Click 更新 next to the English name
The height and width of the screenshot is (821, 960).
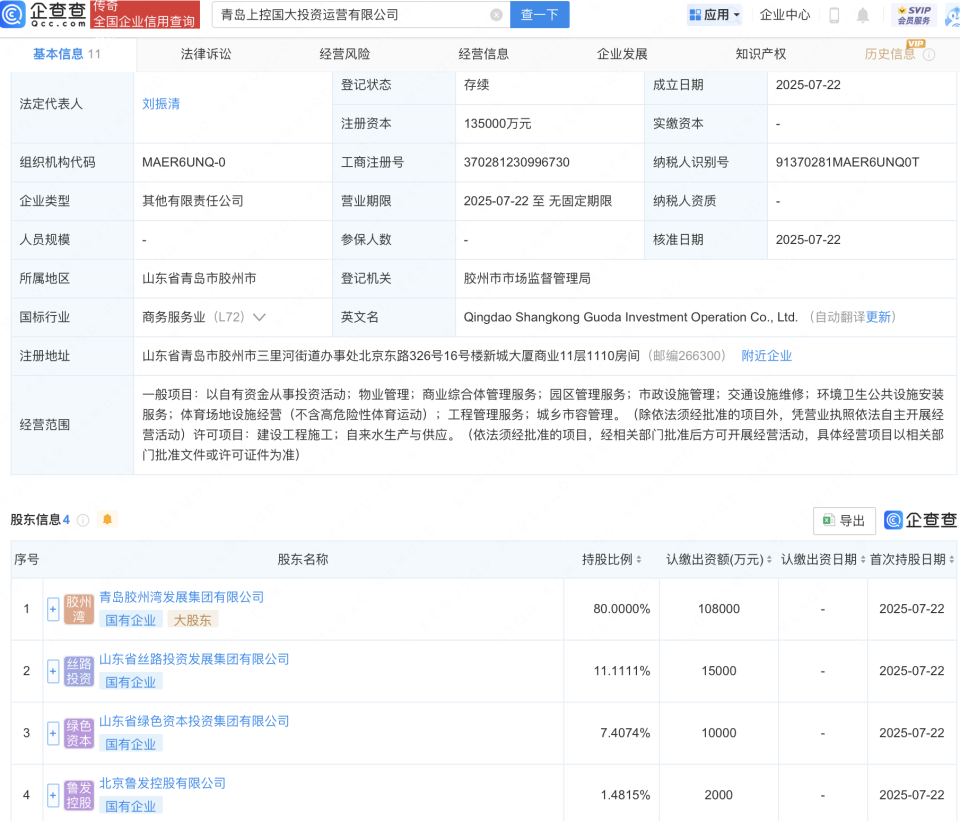coord(878,317)
